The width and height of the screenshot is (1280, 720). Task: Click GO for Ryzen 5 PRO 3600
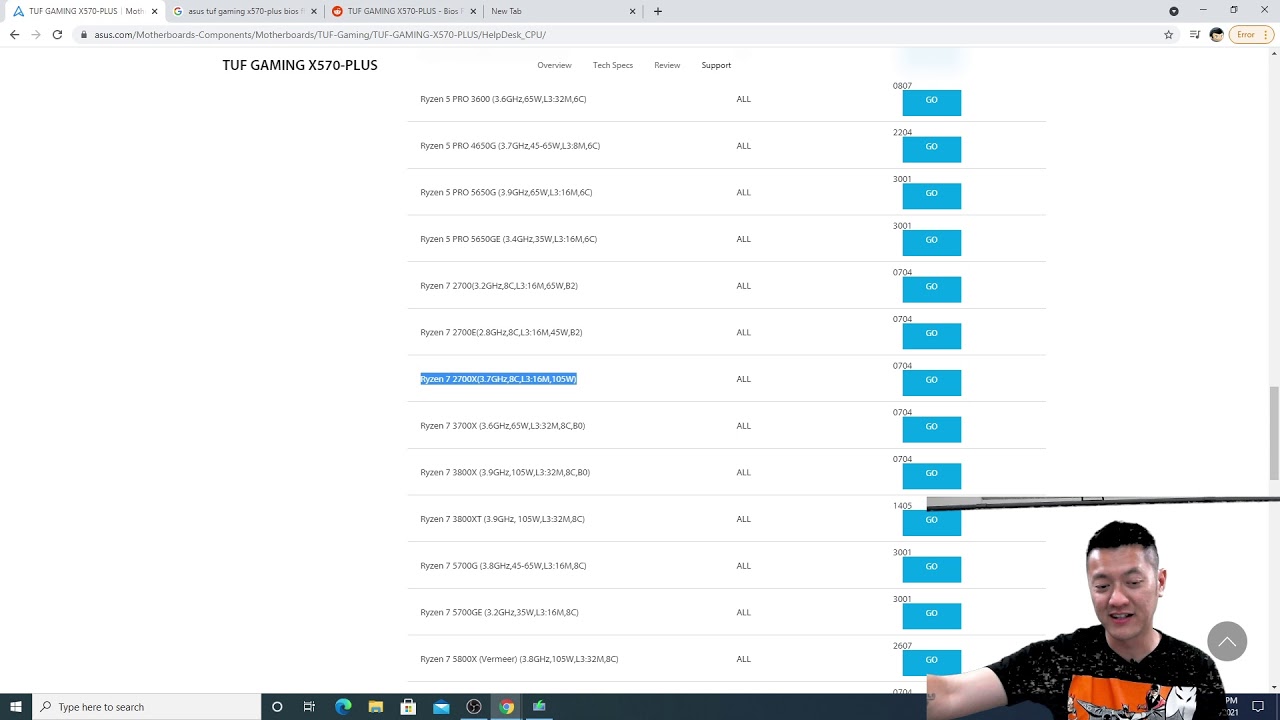[931, 101]
